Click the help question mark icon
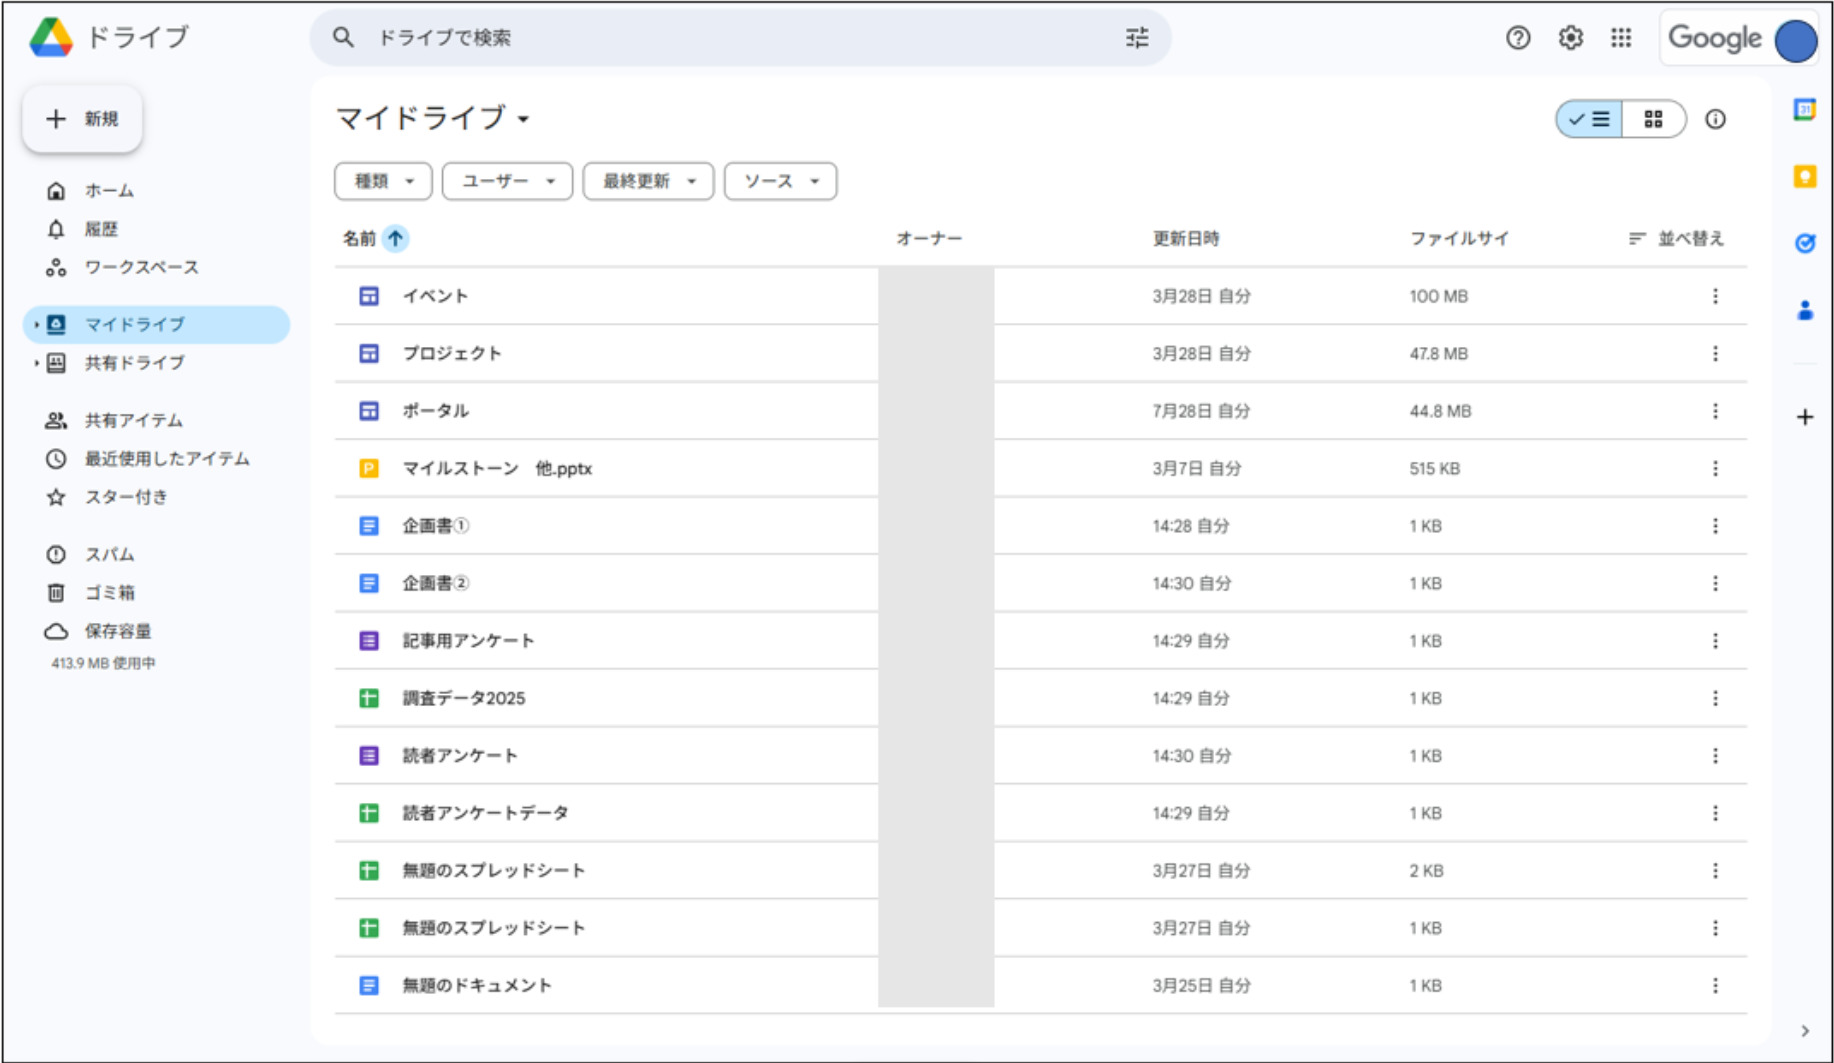 (x=1518, y=38)
